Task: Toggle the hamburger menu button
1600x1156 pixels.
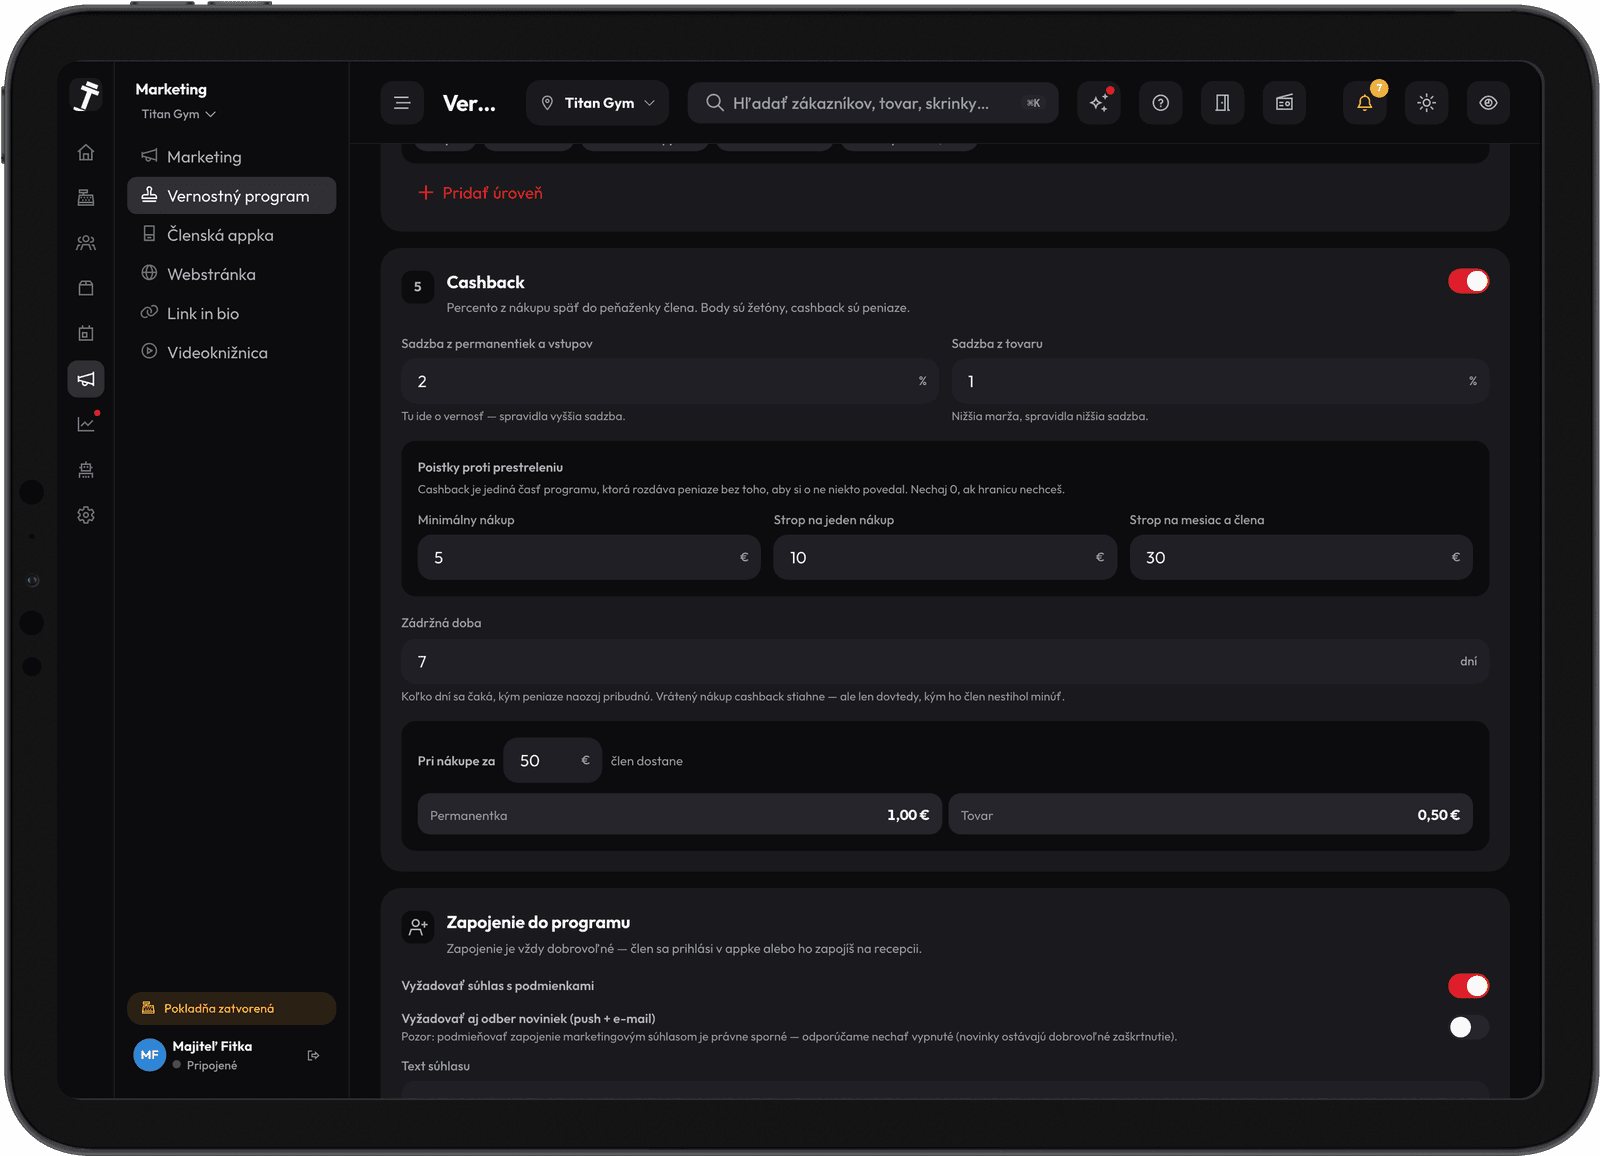Action: (x=402, y=103)
